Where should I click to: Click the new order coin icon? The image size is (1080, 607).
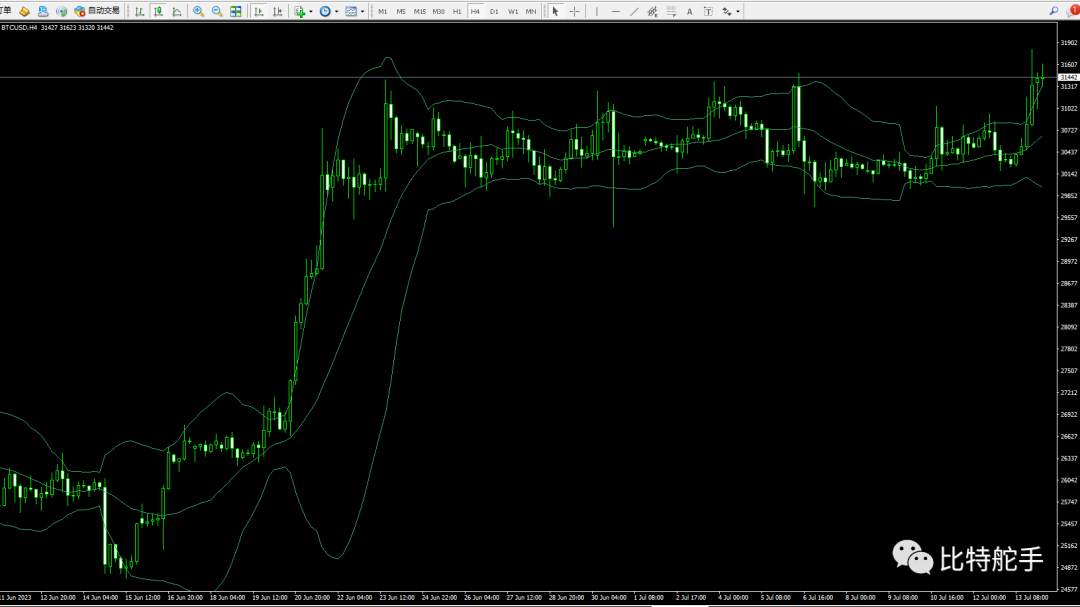pyautogui.click(x=24, y=11)
